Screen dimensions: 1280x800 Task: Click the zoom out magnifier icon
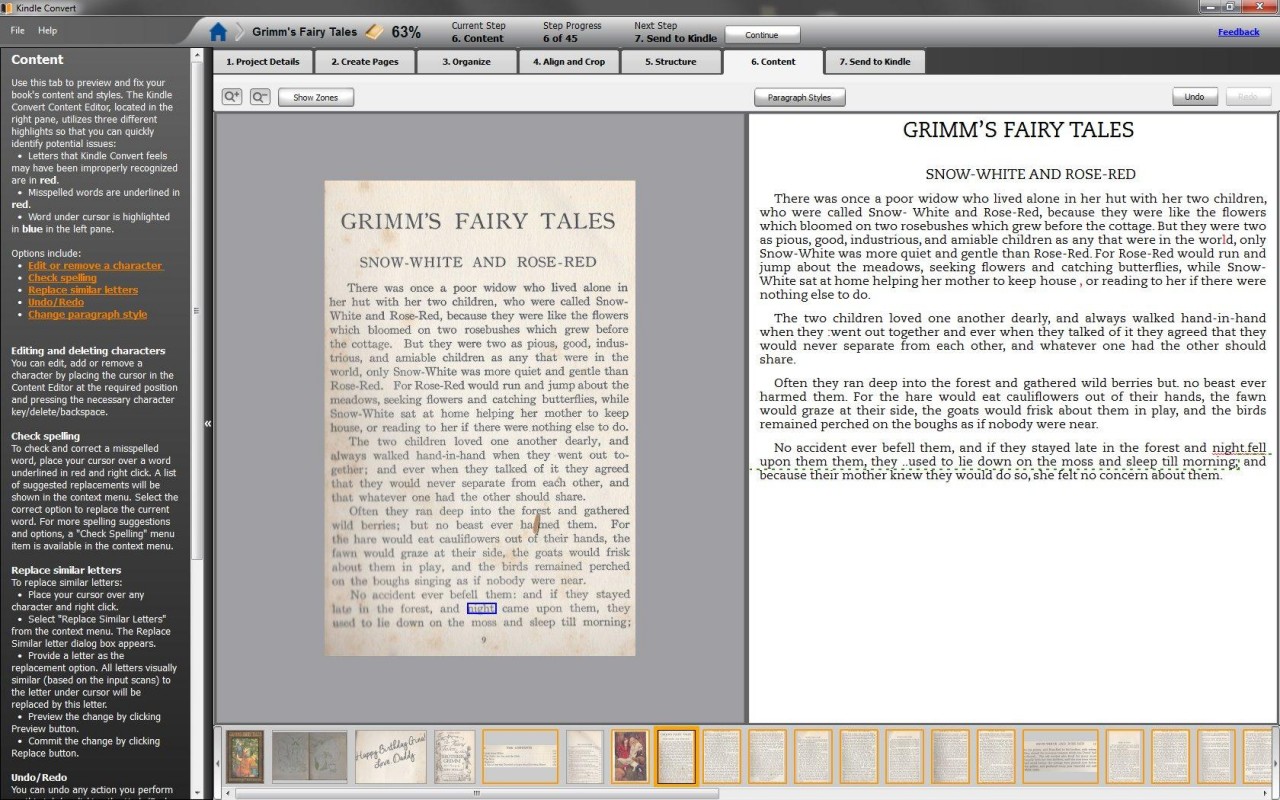coord(260,97)
